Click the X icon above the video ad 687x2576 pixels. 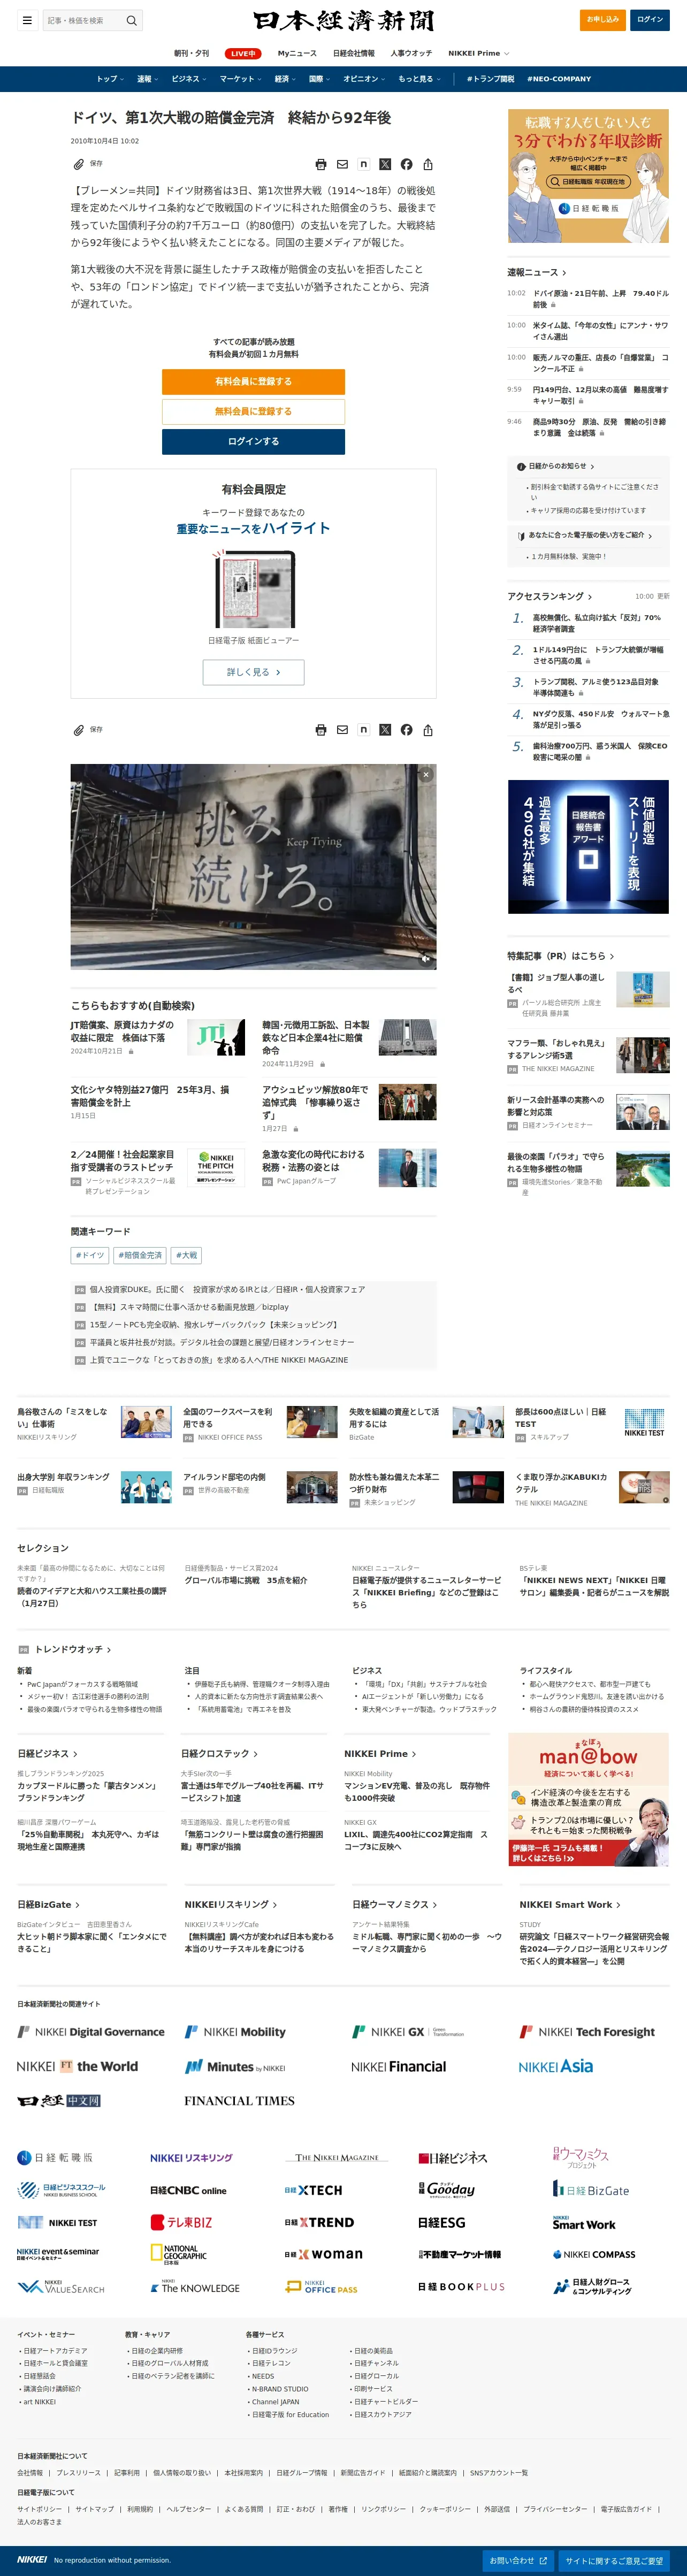[385, 730]
